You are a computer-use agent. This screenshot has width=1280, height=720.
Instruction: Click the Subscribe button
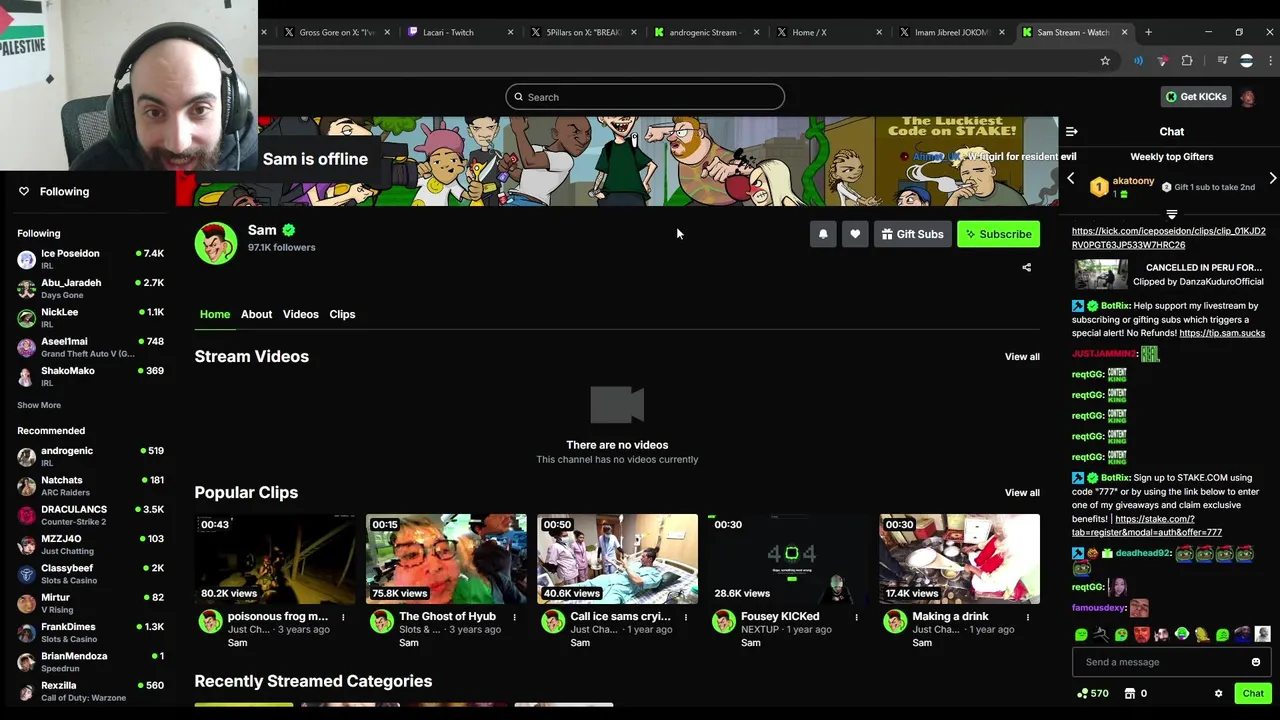point(998,234)
